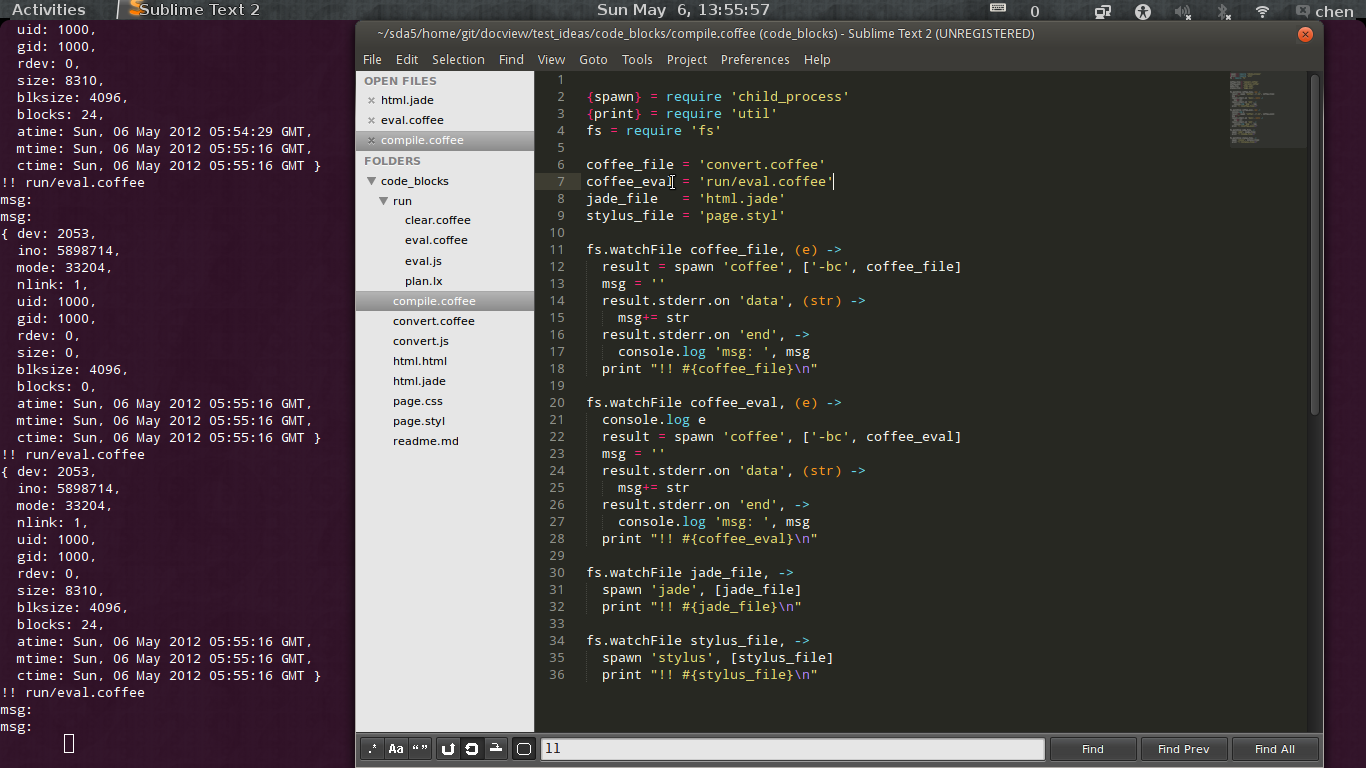
Task: Collapse the code_blocks folder
Action: click(371, 181)
